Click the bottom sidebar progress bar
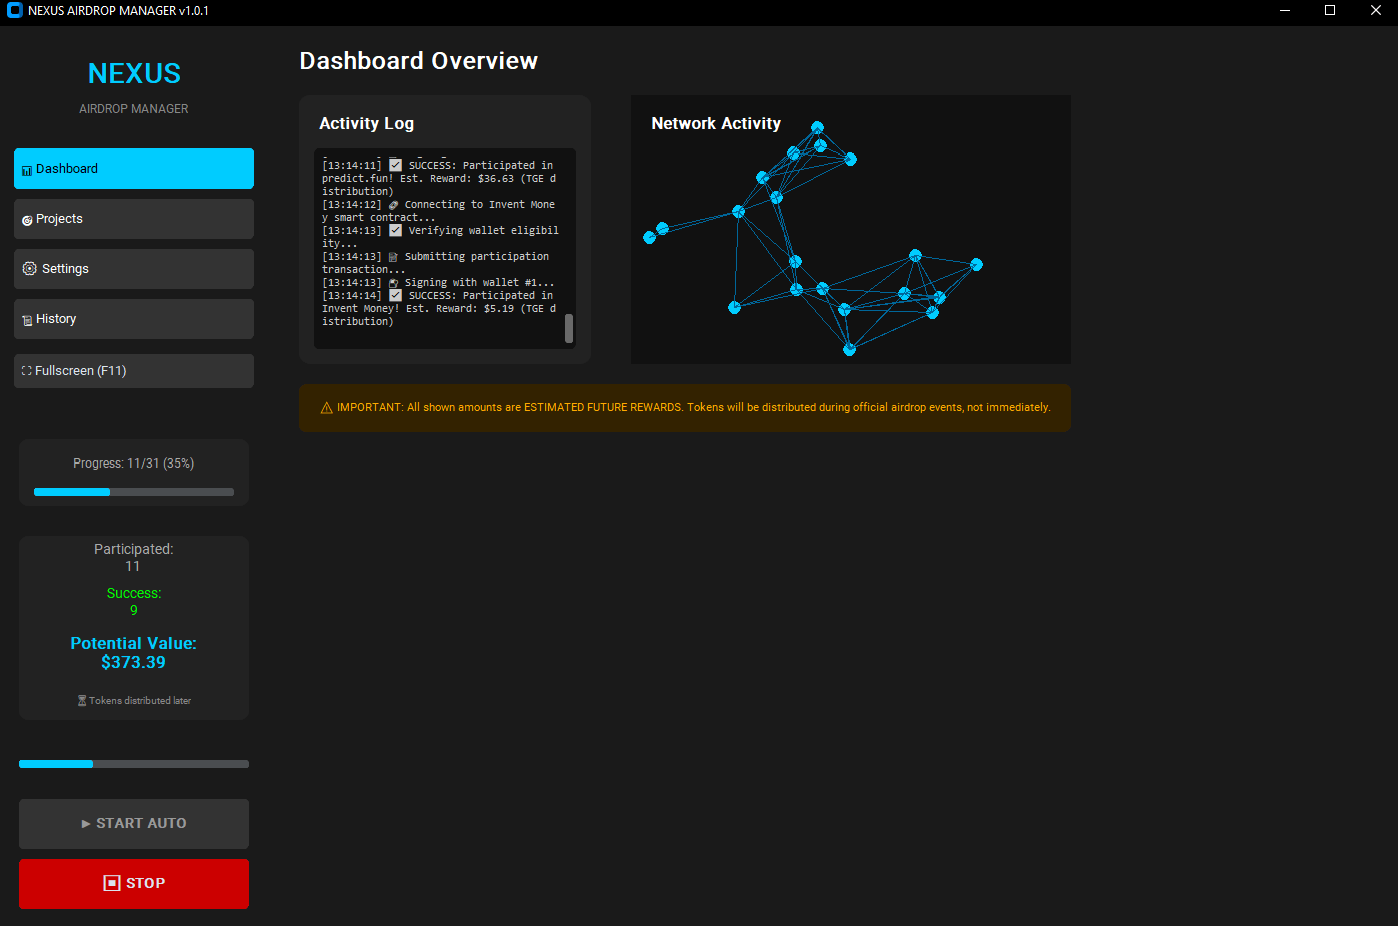The width and height of the screenshot is (1398, 926). pos(134,764)
